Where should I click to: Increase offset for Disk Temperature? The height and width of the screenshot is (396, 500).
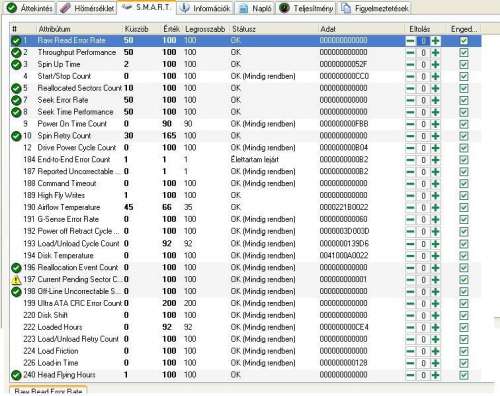(x=435, y=256)
